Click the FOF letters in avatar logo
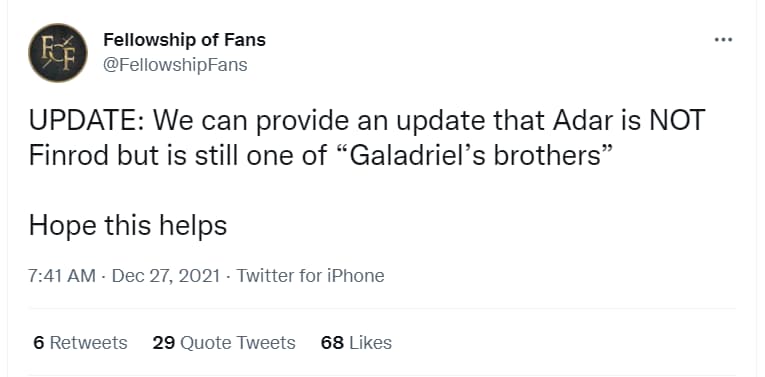This screenshot has width=765, height=377. click(58, 52)
